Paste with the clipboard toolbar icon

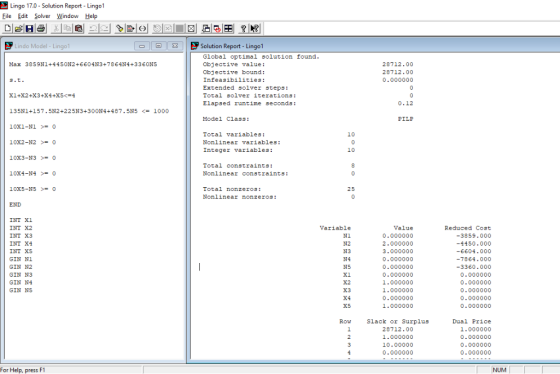[79, 29]
